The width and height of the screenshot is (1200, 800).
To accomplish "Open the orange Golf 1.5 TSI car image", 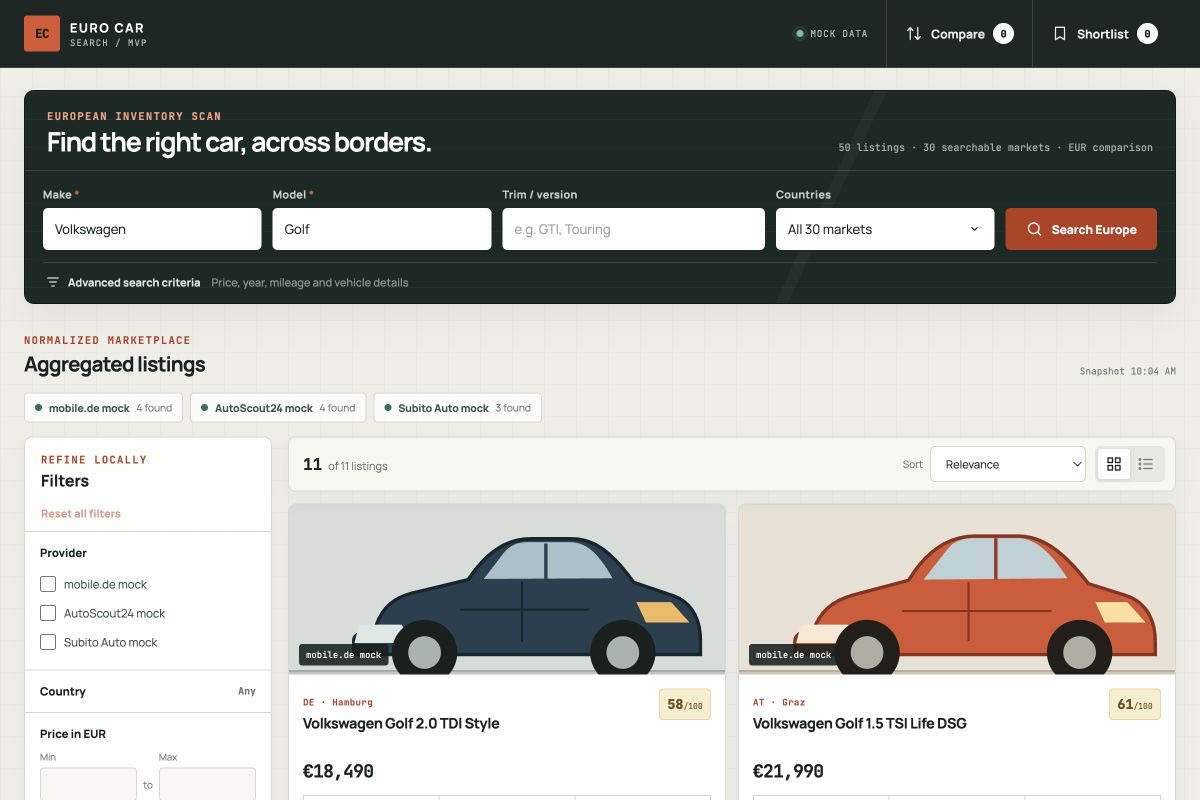I will (x=957, y=589).
